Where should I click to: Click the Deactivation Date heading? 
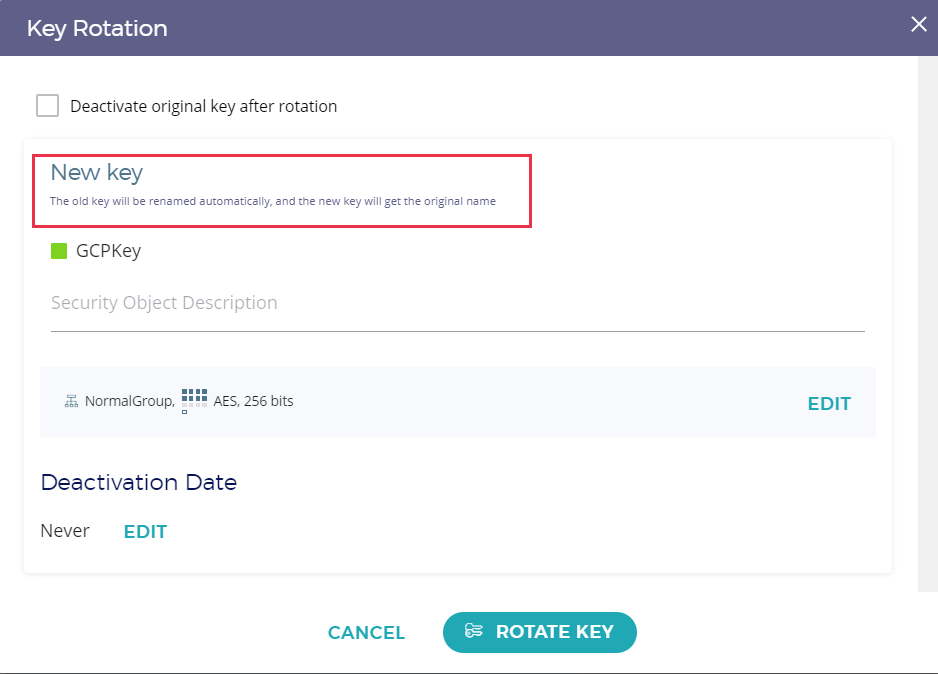pos(138,482)
